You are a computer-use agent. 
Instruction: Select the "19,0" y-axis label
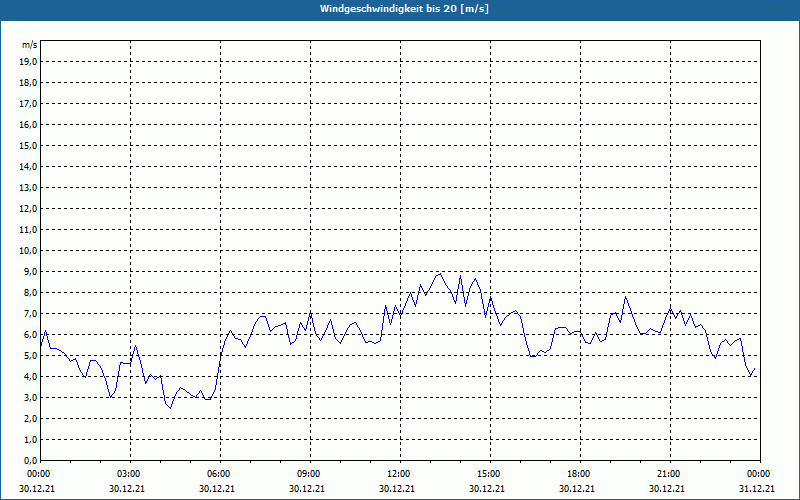click(28, 62)
